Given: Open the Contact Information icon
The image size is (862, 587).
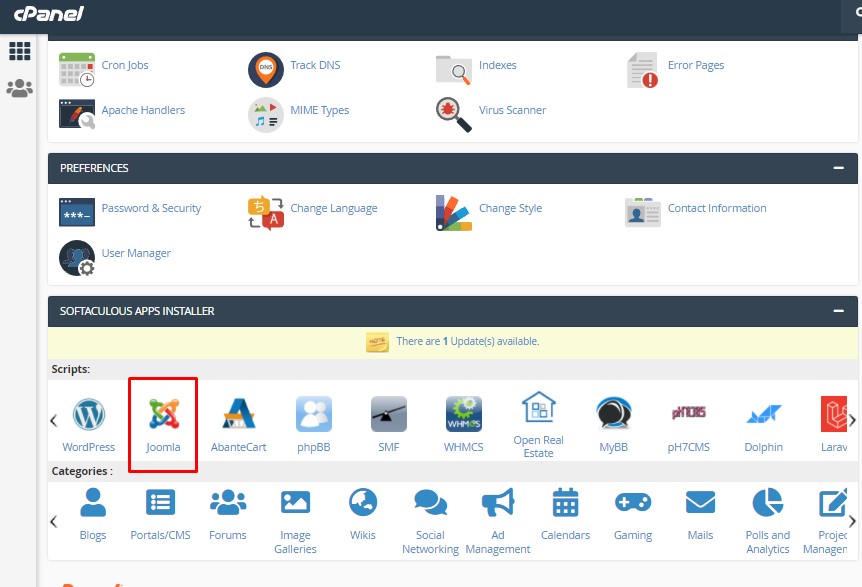Looking at the screenshot, I should click(643, 212).
